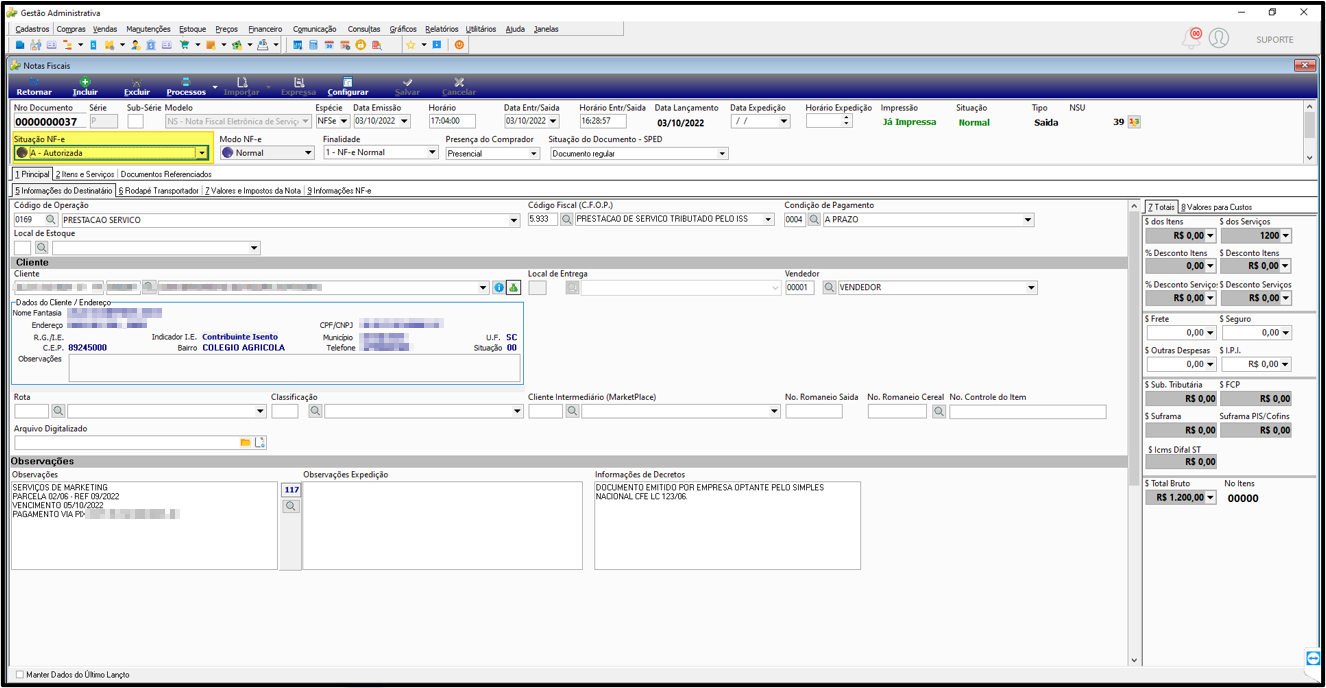
Task: Switch to the 8 Valores para Custos tab
Action: [1216, 207]
